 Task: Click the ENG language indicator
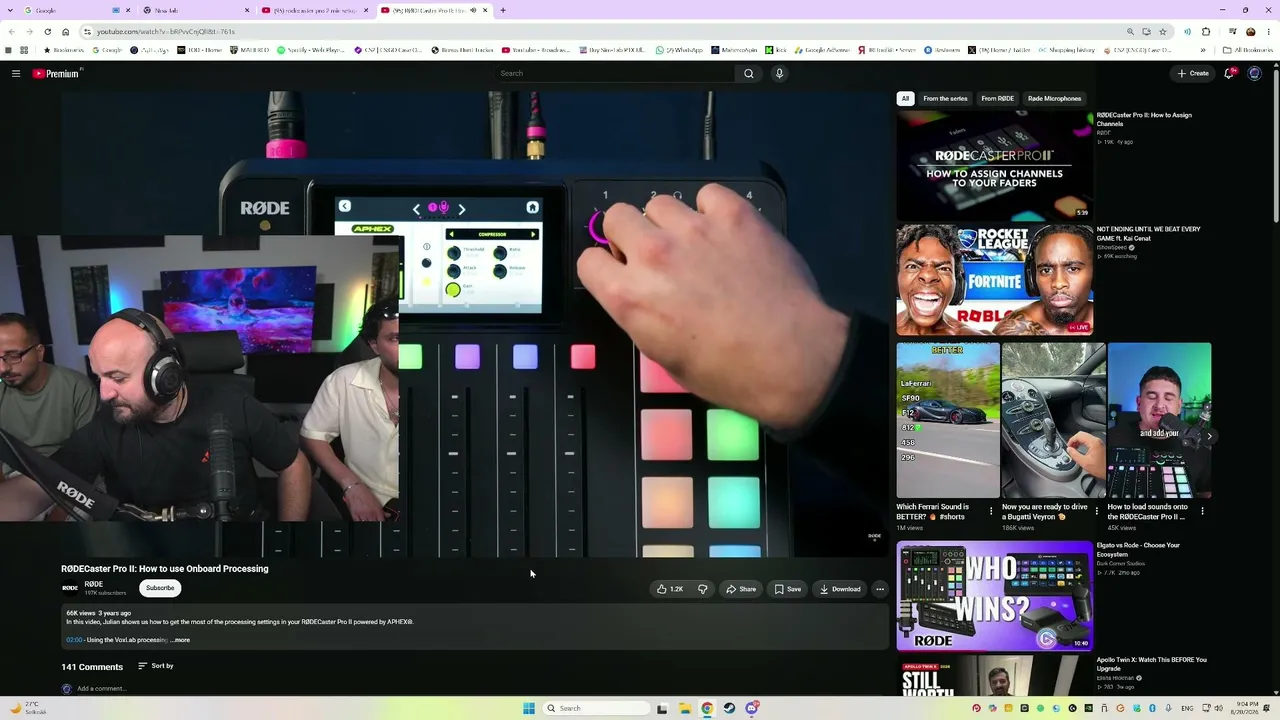pos(1188,708)
